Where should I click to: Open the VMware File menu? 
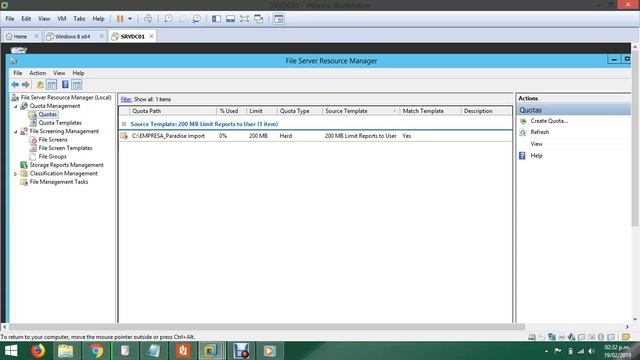tap(10, 19)
